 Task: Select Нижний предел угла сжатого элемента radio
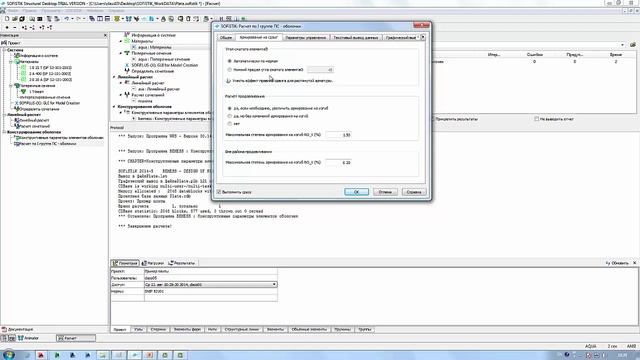coord(230,70)
